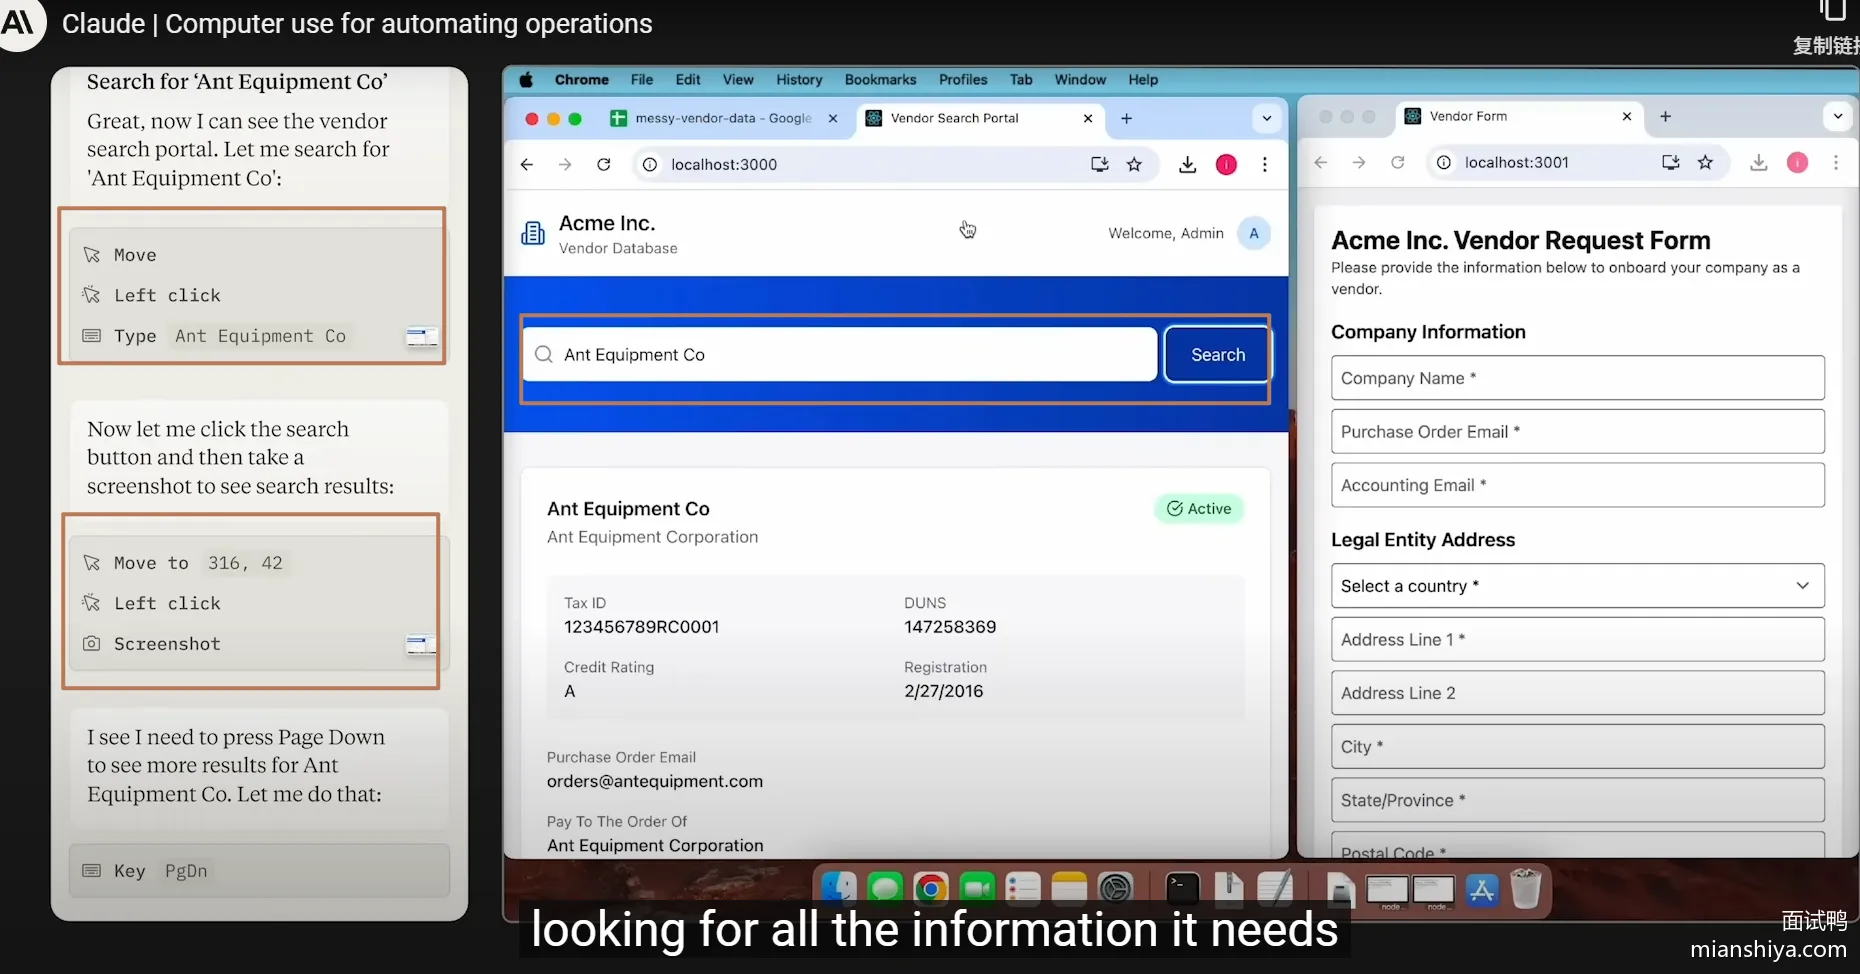
Task: Click the search box containing Ant Equipment Co
Action: (x=840, y=355)
